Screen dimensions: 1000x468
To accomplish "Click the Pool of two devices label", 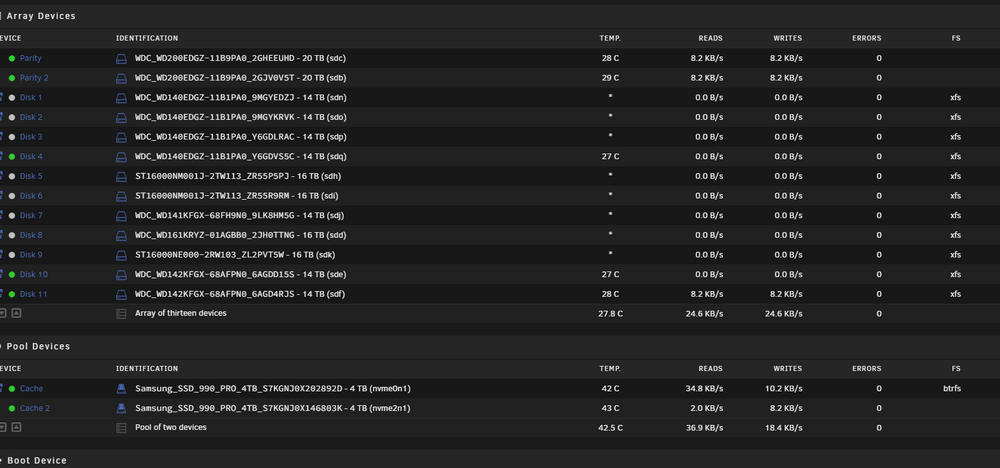I will pyautogui.click(x=171, y=427).
